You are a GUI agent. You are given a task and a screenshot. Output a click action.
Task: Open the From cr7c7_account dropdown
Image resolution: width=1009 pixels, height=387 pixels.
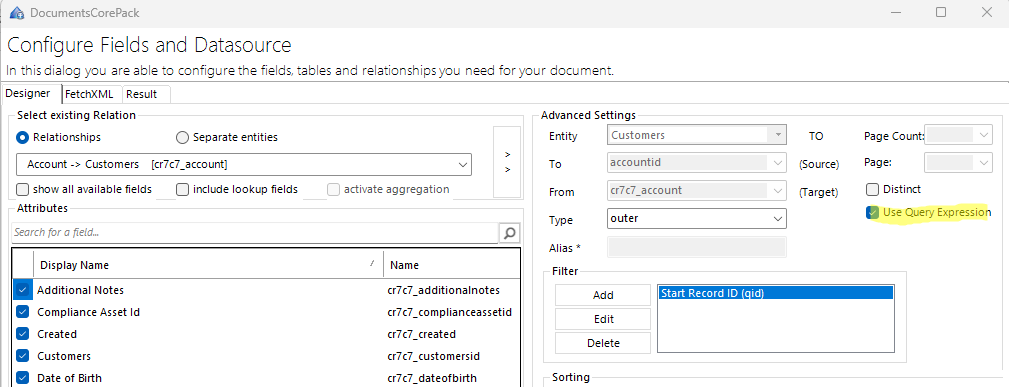coord(696,191)
